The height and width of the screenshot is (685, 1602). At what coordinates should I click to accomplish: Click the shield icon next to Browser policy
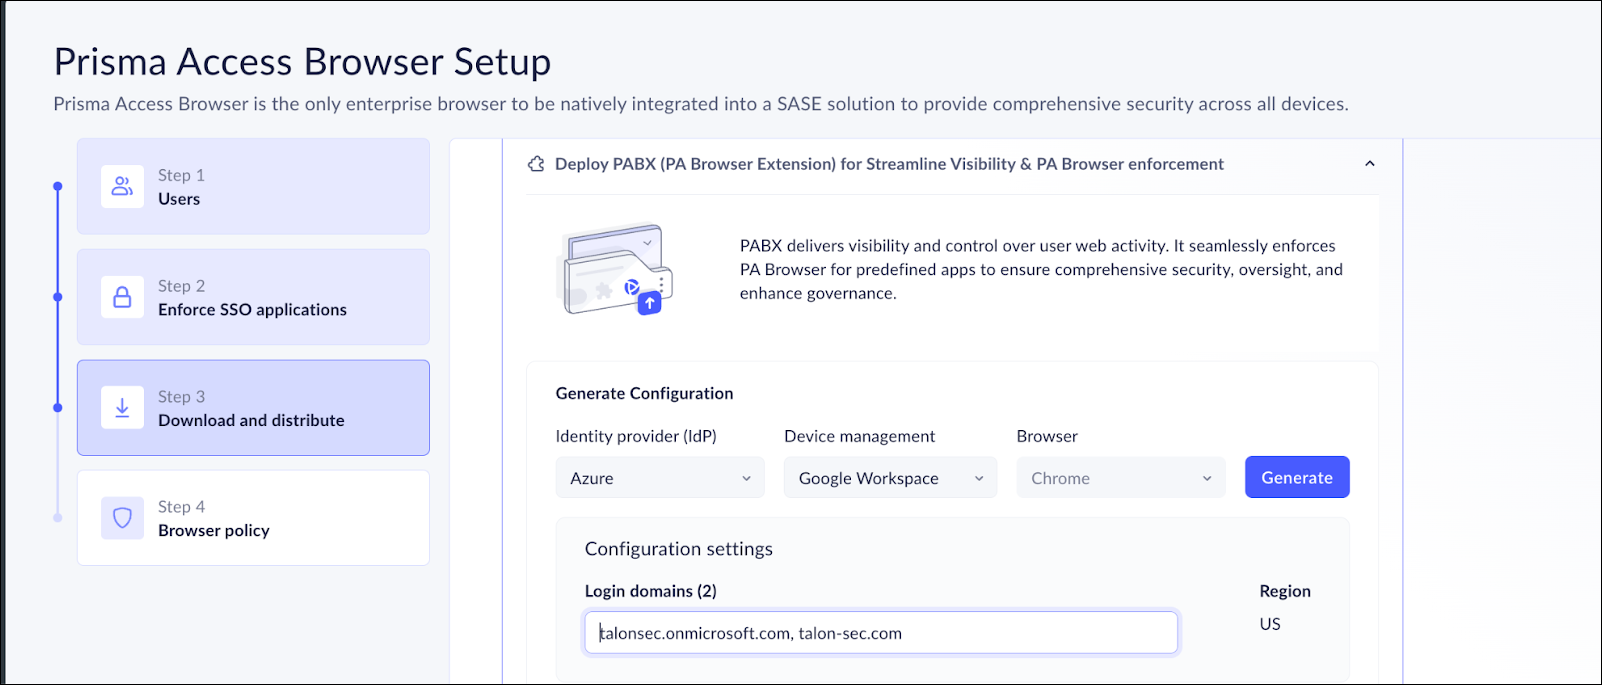[x=122, y=518]
